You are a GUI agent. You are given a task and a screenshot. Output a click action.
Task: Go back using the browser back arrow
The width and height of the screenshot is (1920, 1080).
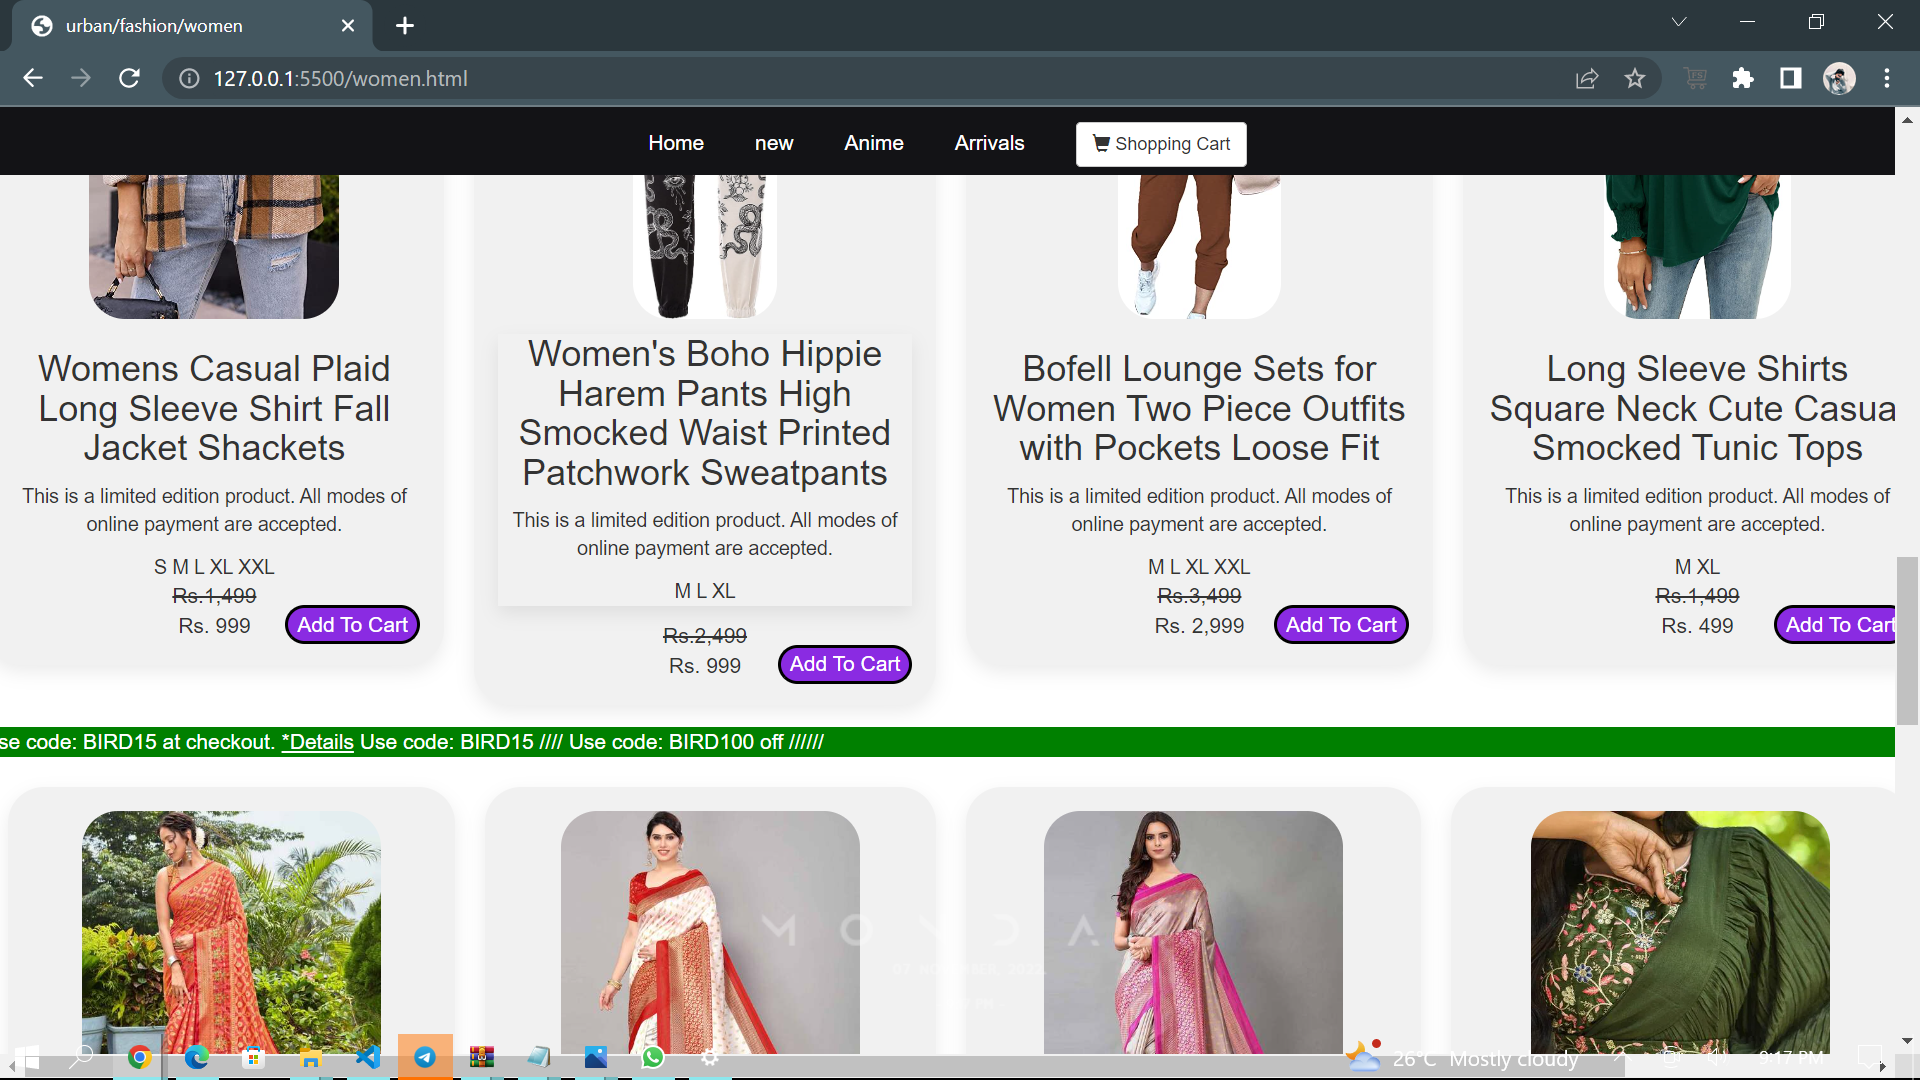[33, 78]
